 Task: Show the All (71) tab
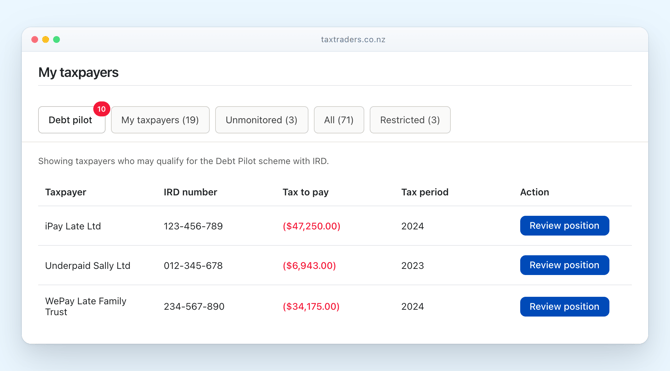[339, 120]
